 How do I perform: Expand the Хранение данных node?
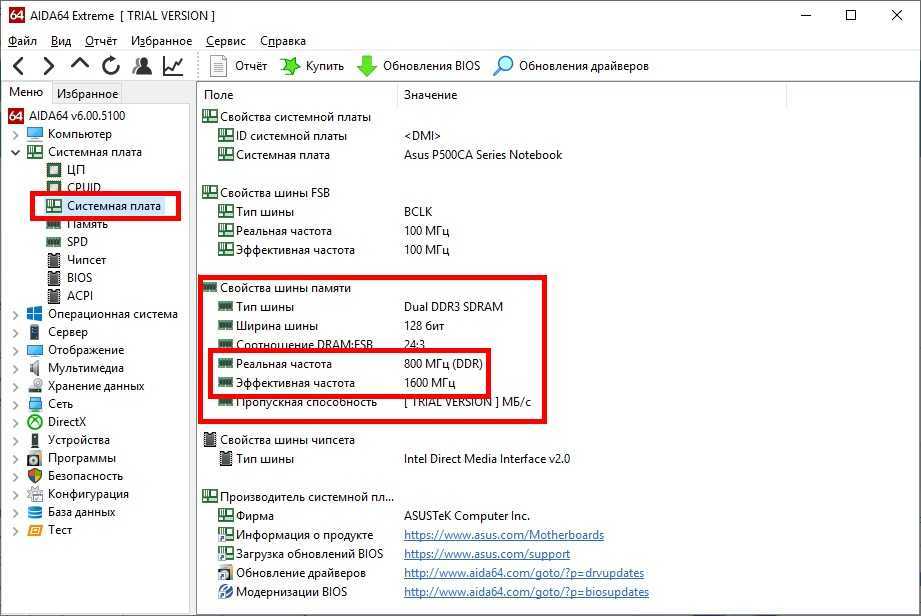pos(15,387)
